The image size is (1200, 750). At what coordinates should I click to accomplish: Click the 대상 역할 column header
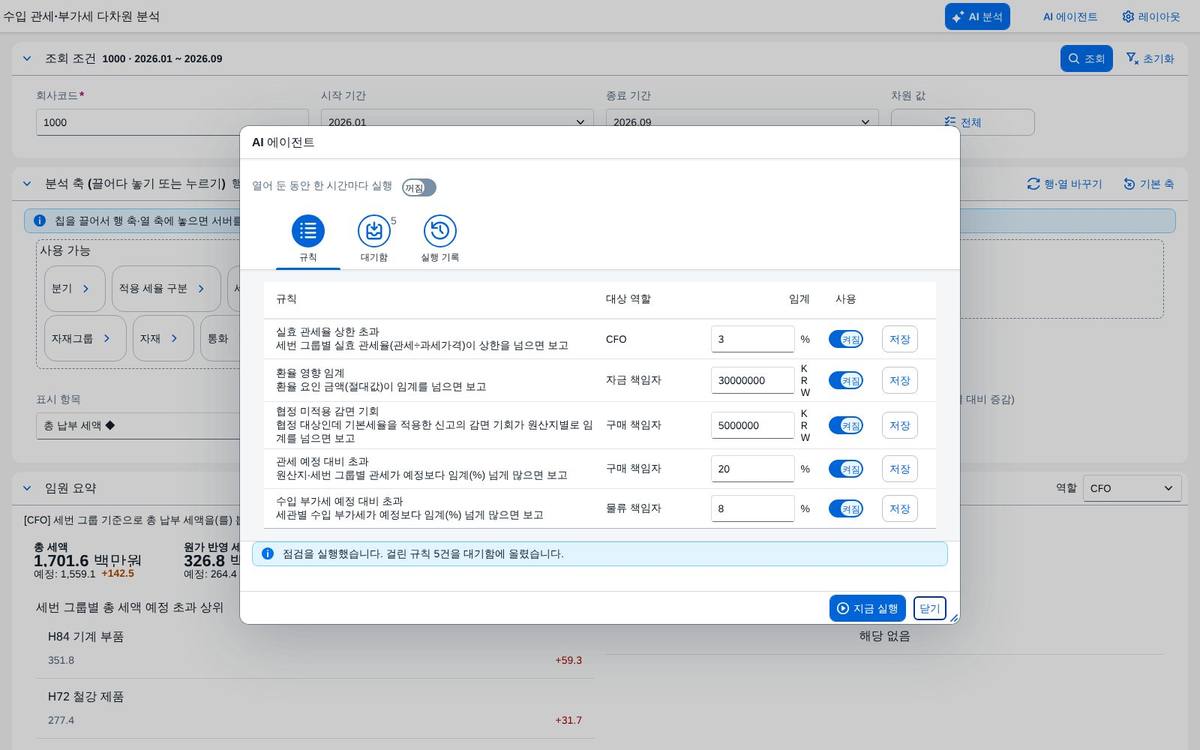[x=628, y=299]
